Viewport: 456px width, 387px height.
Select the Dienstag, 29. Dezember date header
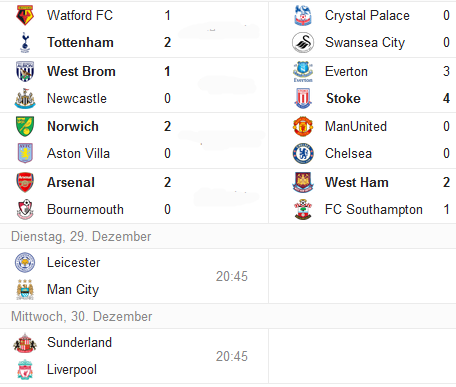tap(81, 236)
